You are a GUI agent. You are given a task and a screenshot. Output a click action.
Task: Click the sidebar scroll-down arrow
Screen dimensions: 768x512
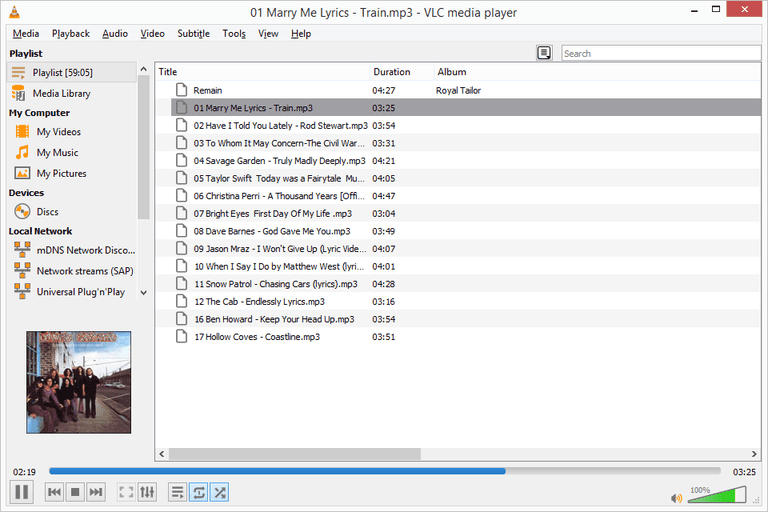144,293
